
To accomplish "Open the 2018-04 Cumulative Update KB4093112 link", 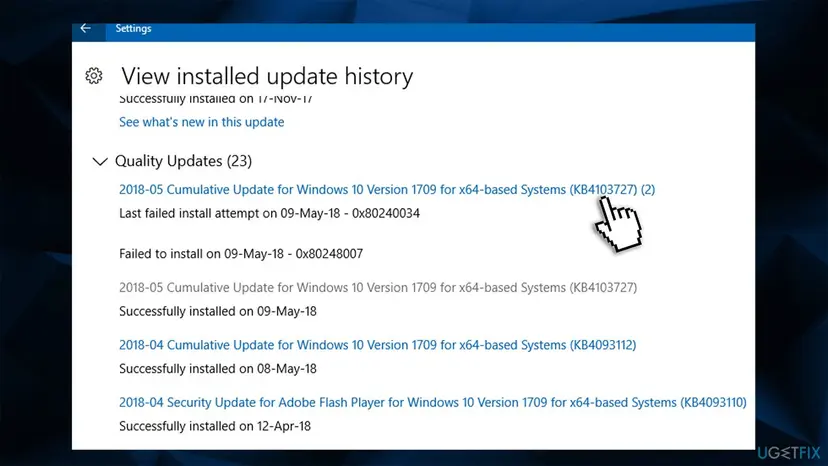I will click(x=377, y=345).
